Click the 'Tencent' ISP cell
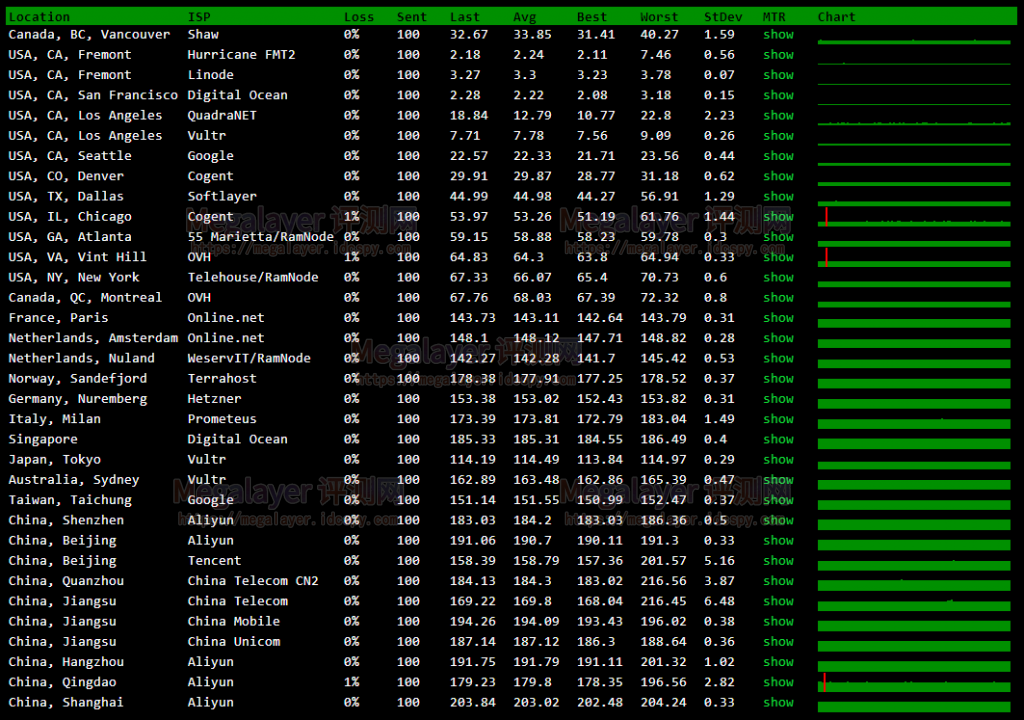1024x720 pixels. point(215,561)
